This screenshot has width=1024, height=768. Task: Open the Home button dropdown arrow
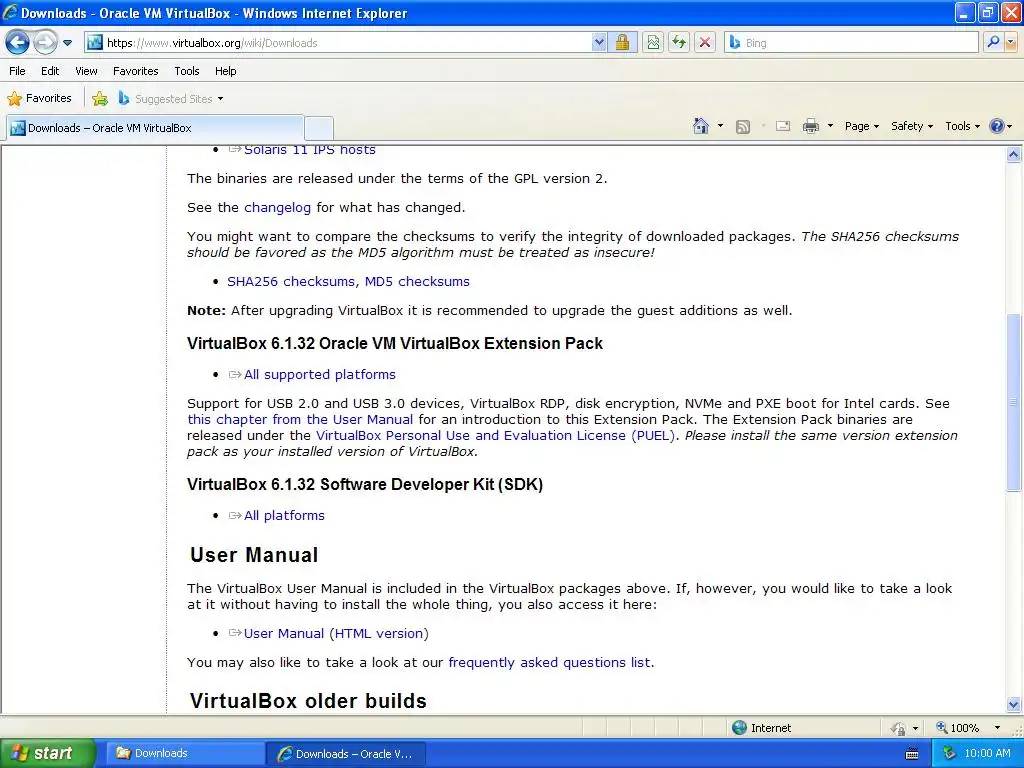[720, 126]
